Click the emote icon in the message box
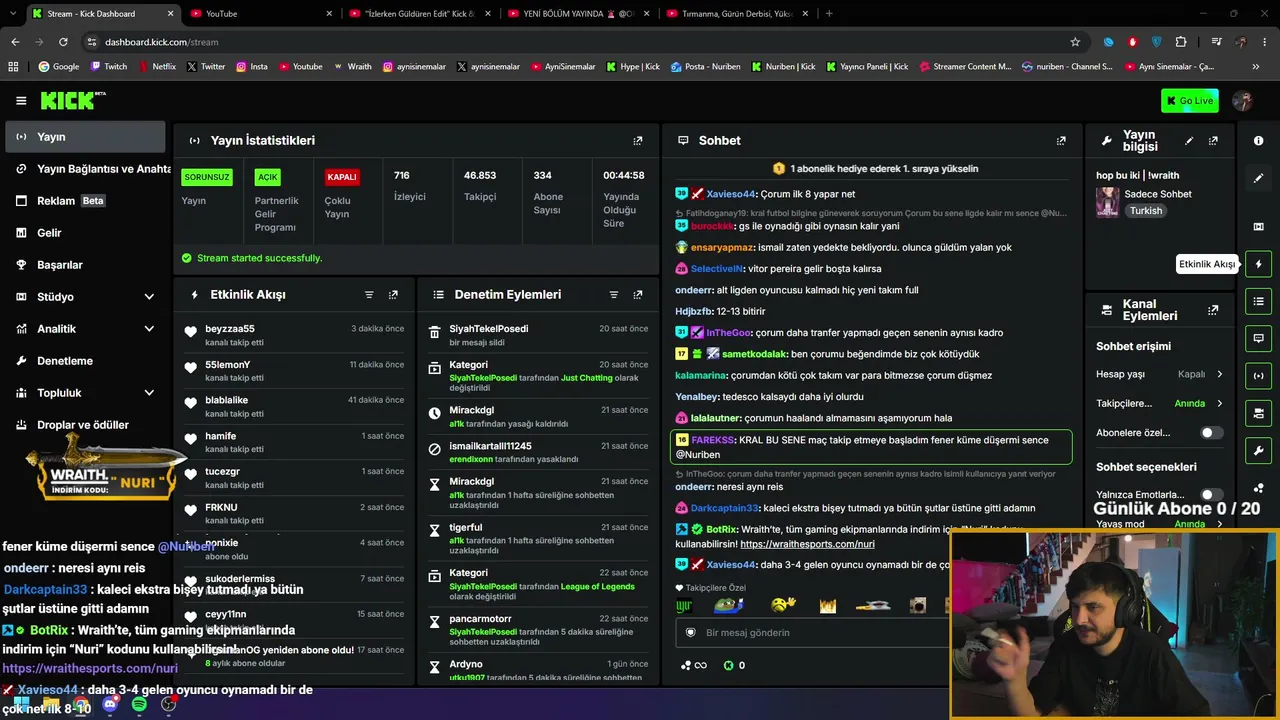This screenshot has height=720, width=1280. 690,633
